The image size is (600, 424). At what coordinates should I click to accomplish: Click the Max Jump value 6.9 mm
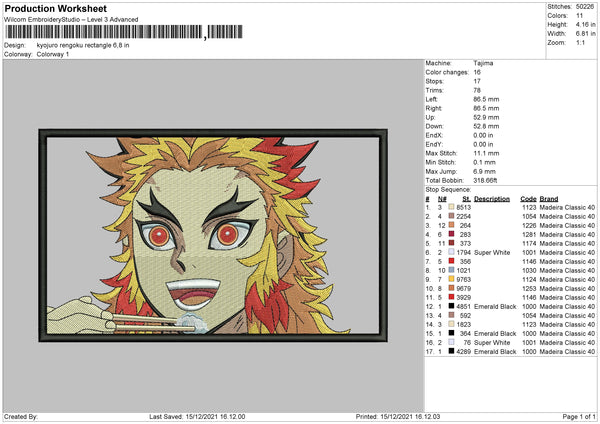coord(484,171)
